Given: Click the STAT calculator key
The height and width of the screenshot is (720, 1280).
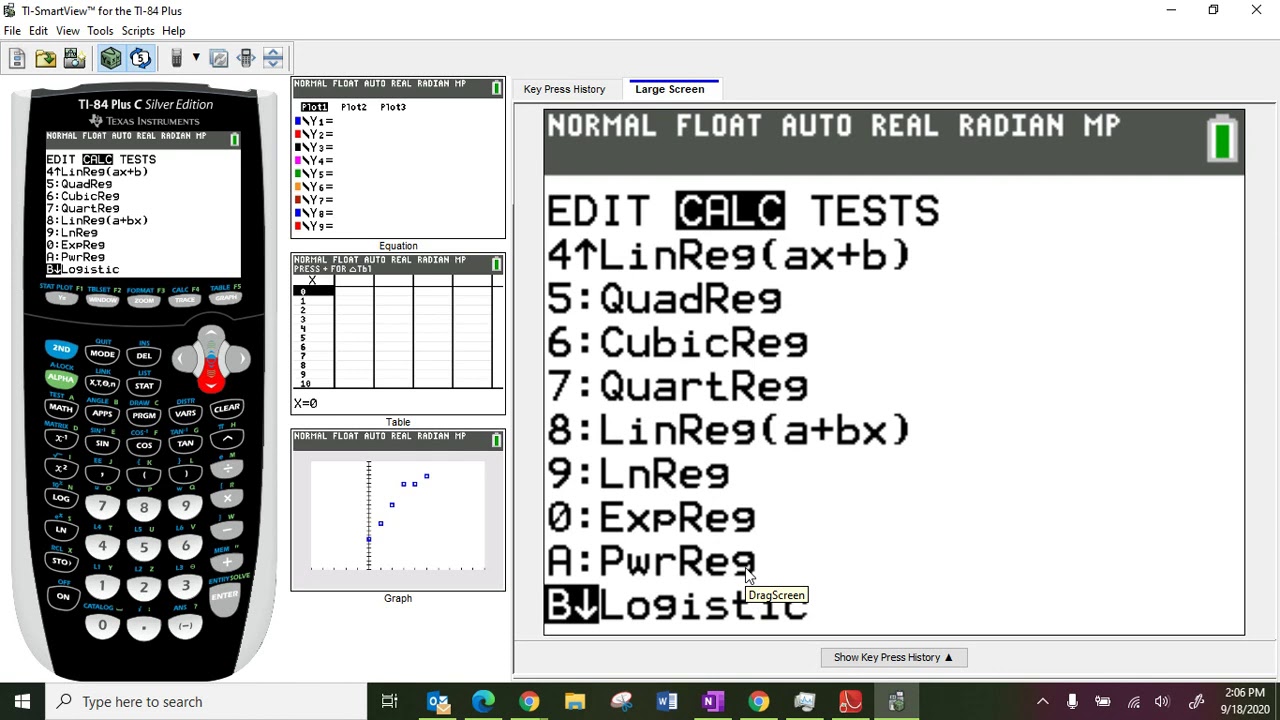Looking at the screenshot, I should click(x=144, y=386).
